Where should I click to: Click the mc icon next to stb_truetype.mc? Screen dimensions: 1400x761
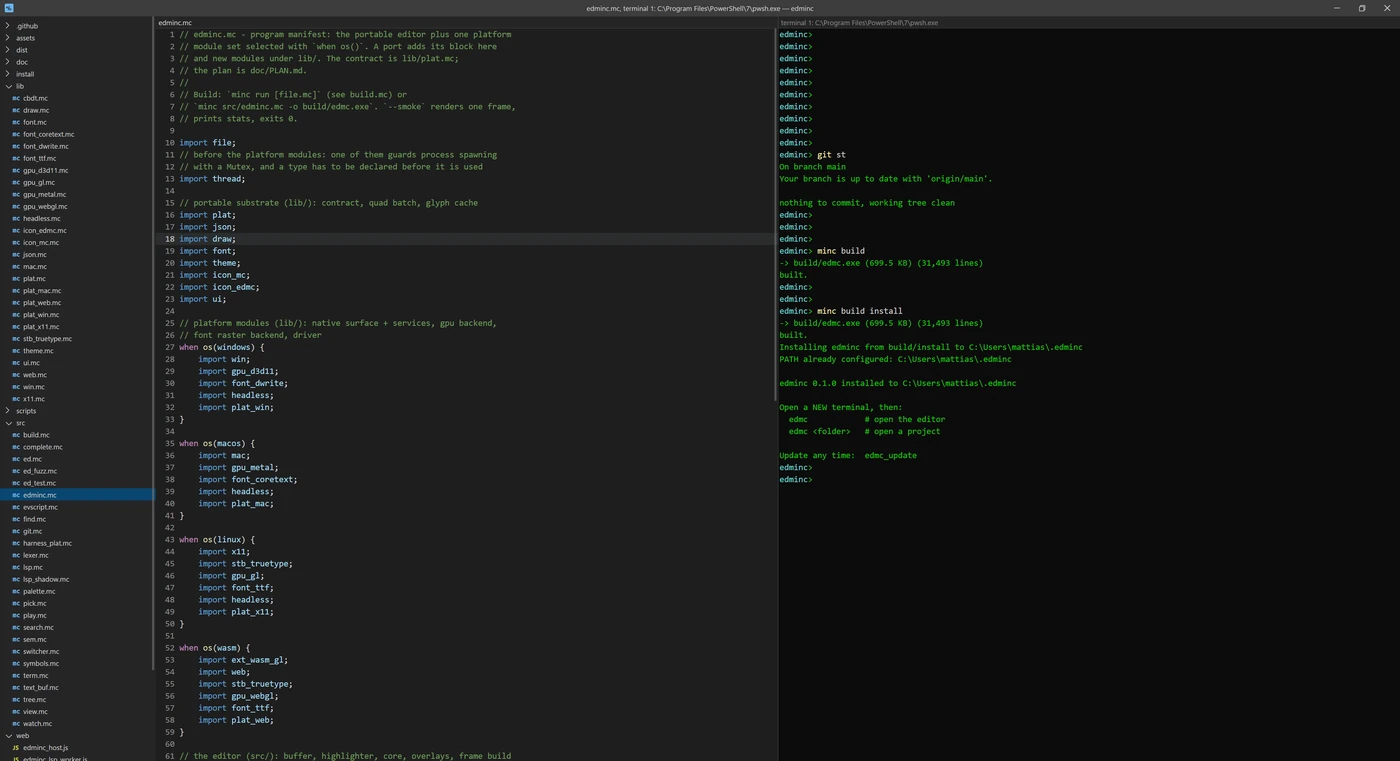point(16,339)
